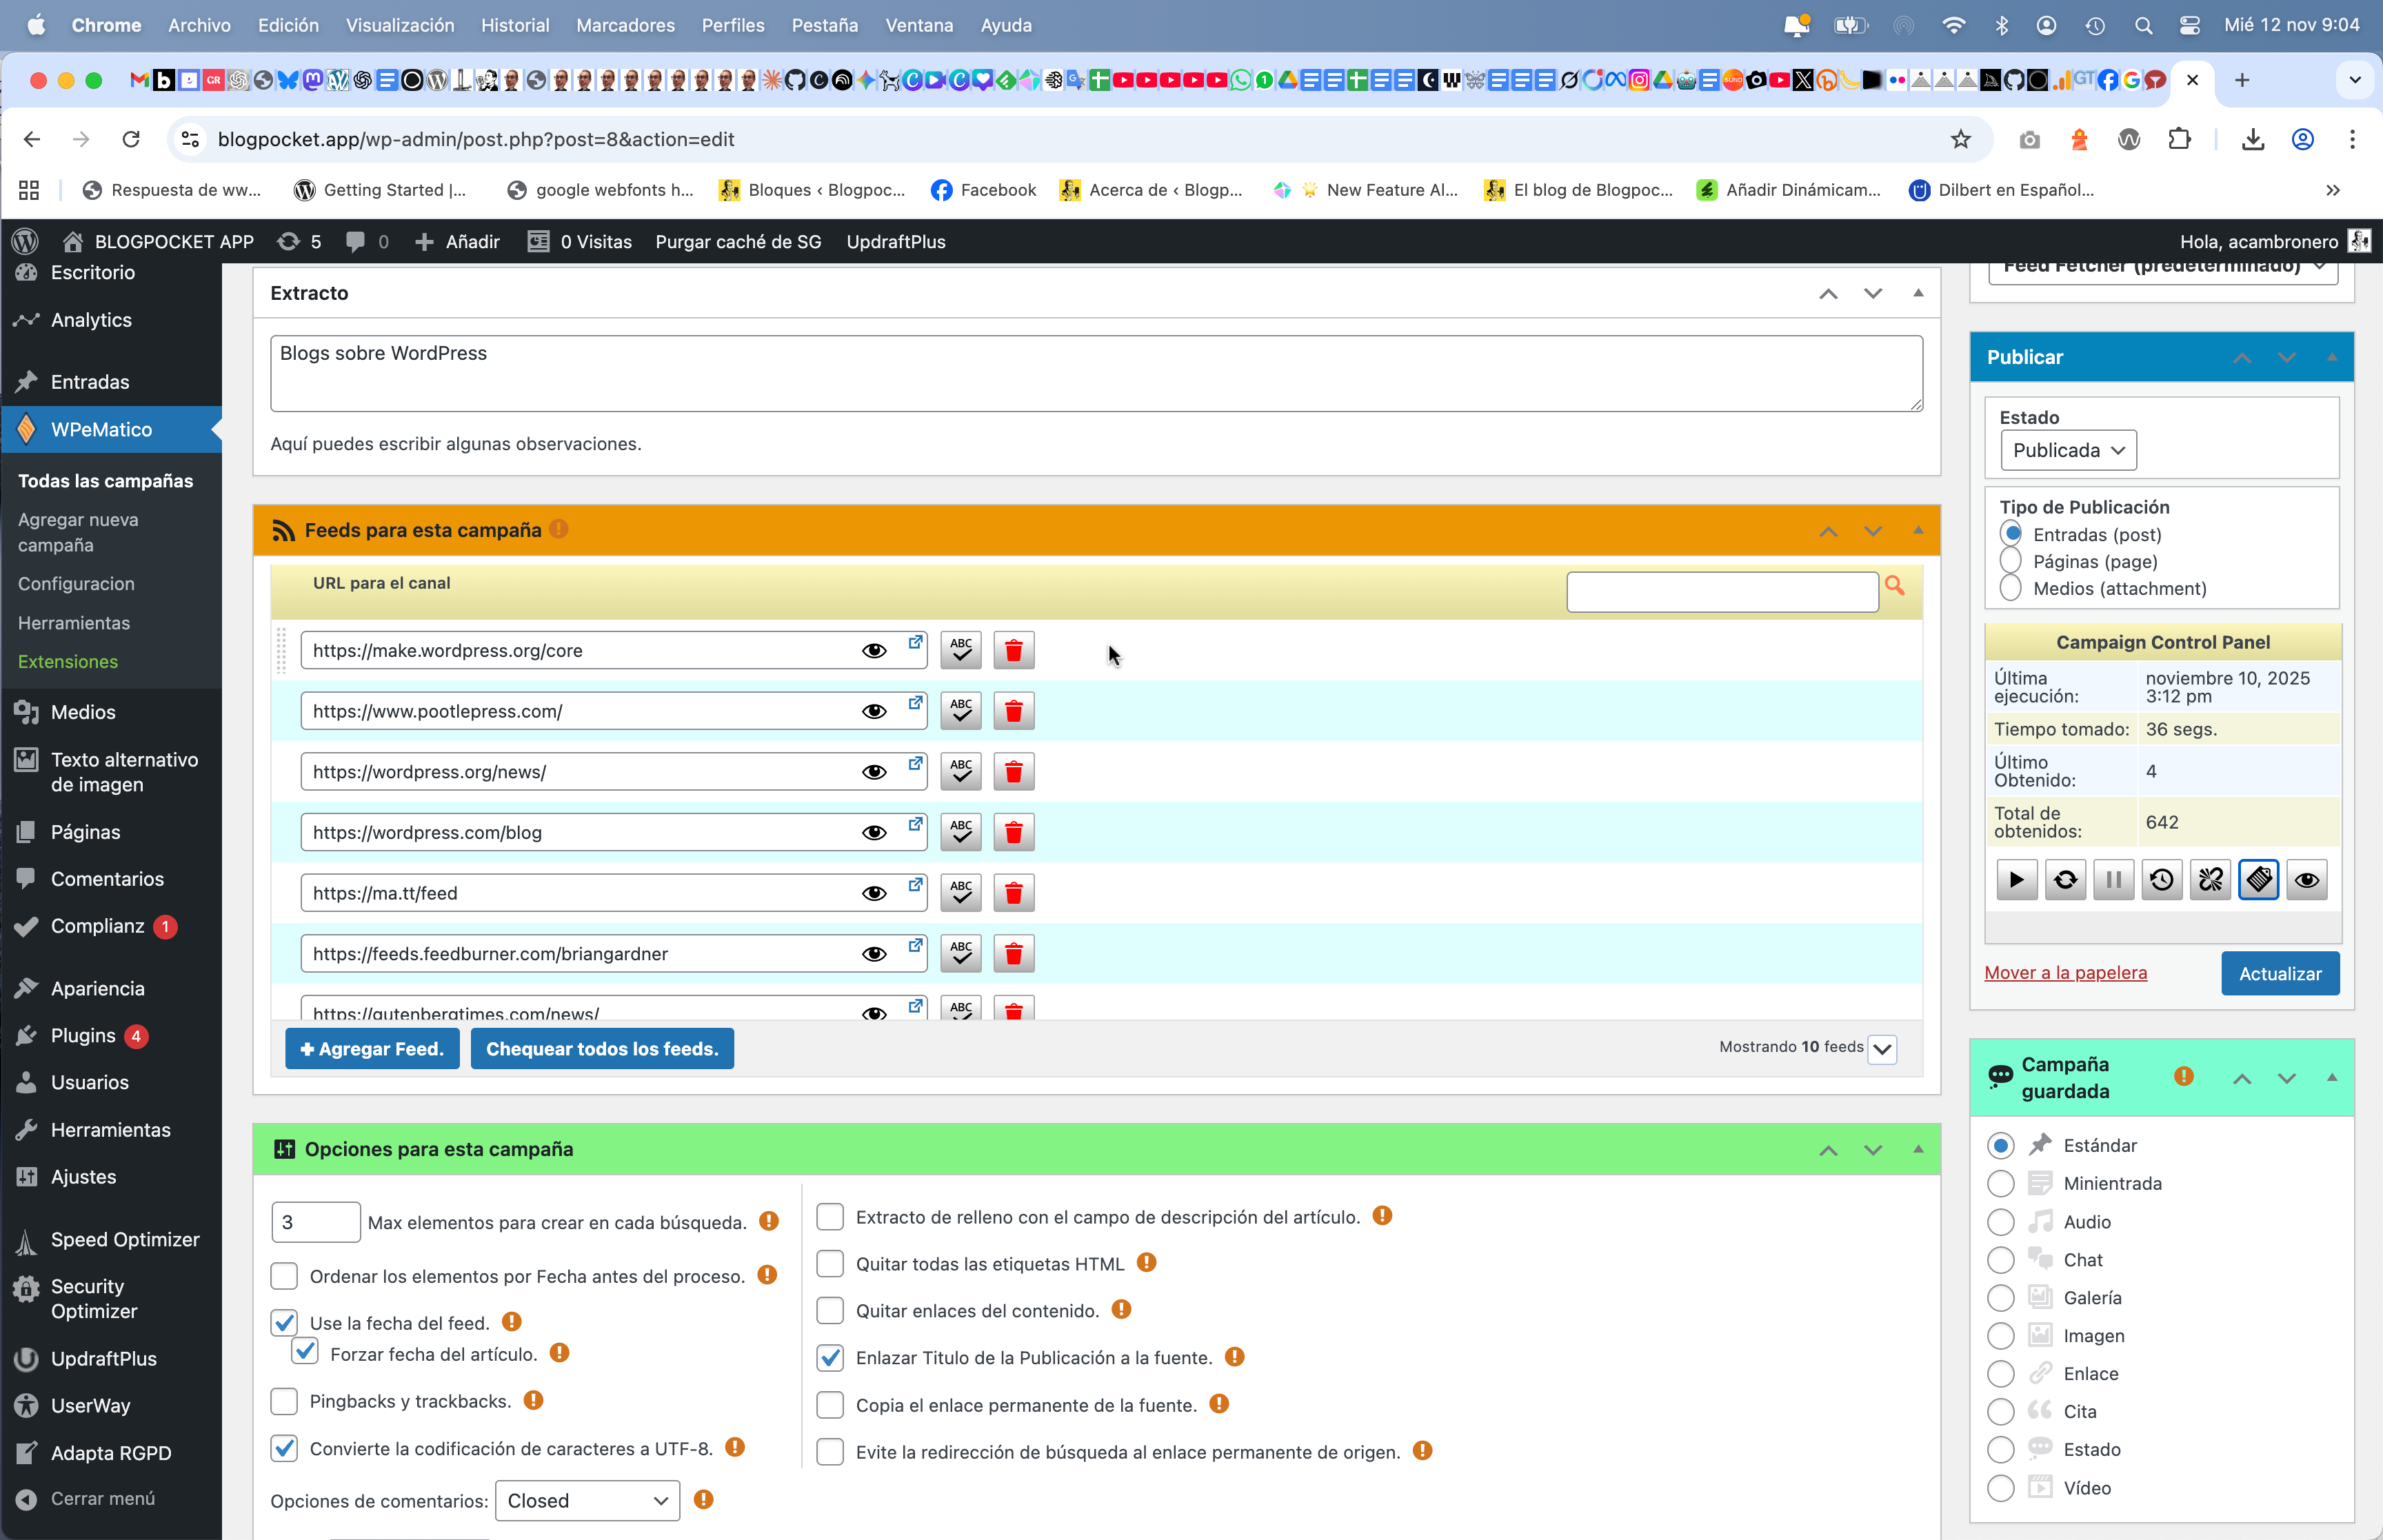Click the search magnifier icon for feeds
This screenshot has height=1540, width=2383.
pyautogui.click(x=1894, y=586)
